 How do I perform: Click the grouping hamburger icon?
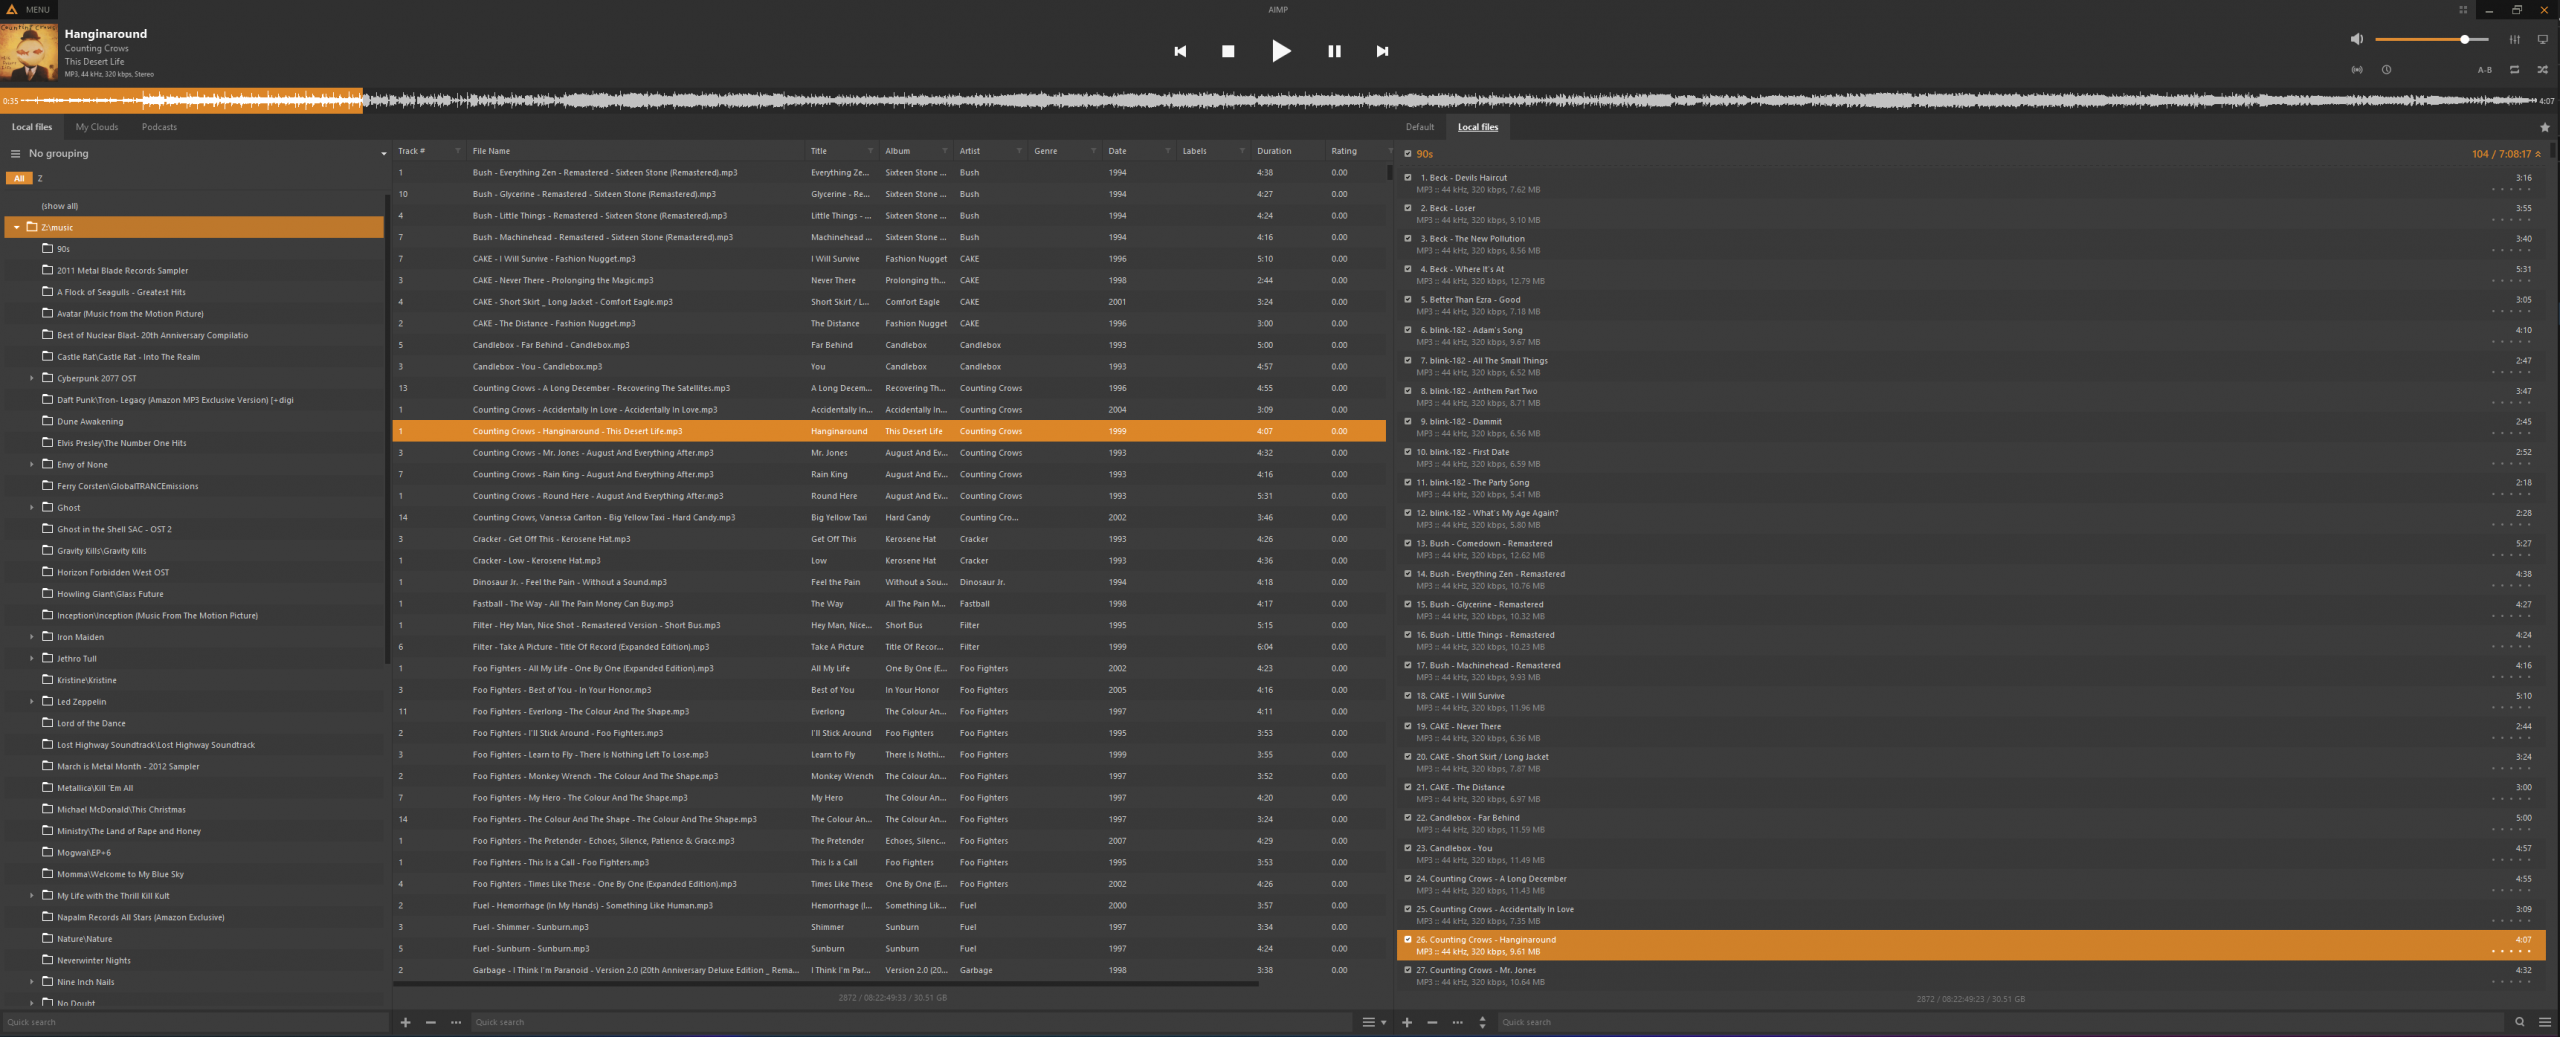click(x=15, y=154)
